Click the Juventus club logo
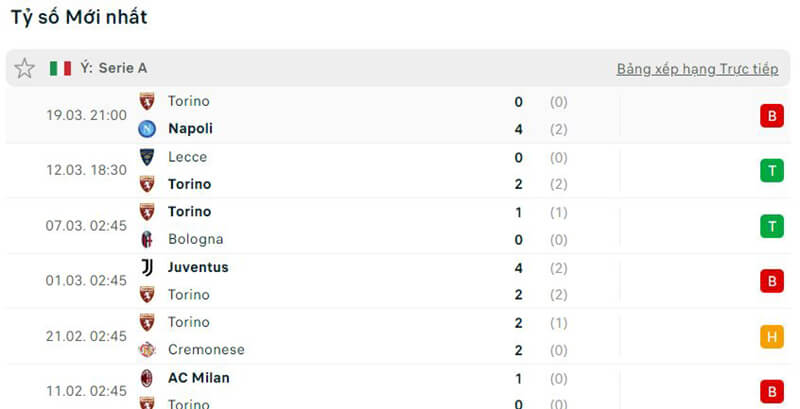 point(147,268)
